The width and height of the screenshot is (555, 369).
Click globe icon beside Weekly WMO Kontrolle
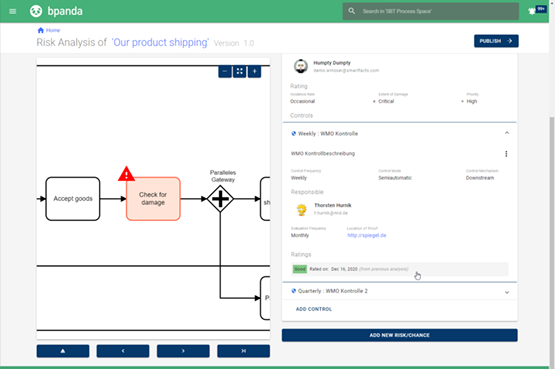(x=293, y=133)
